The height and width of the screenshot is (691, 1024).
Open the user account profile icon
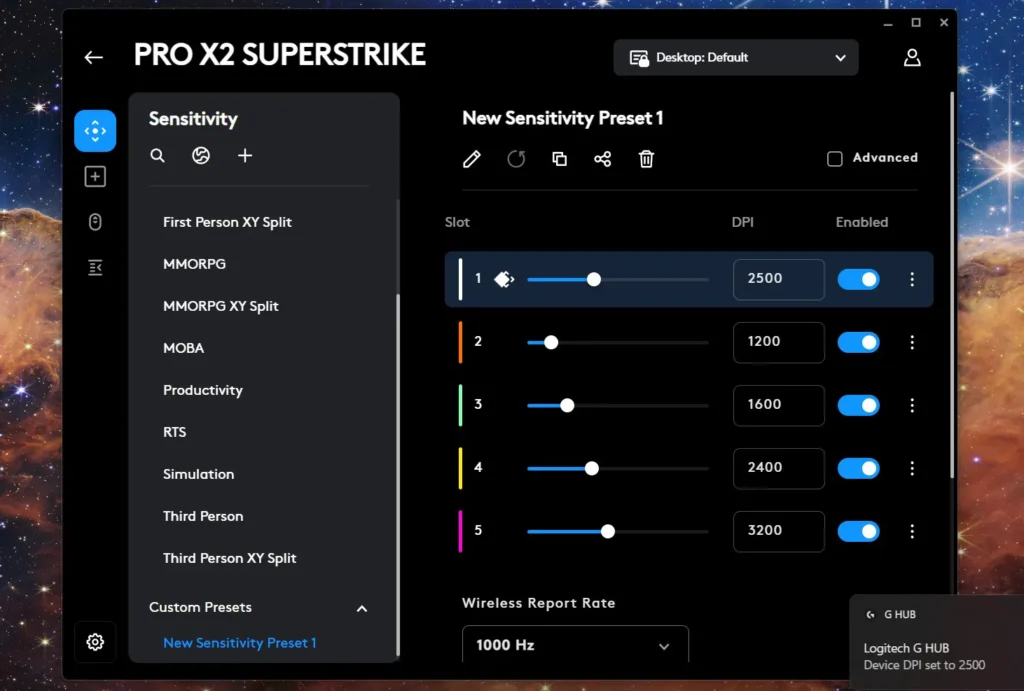click(x=911, y=58)
